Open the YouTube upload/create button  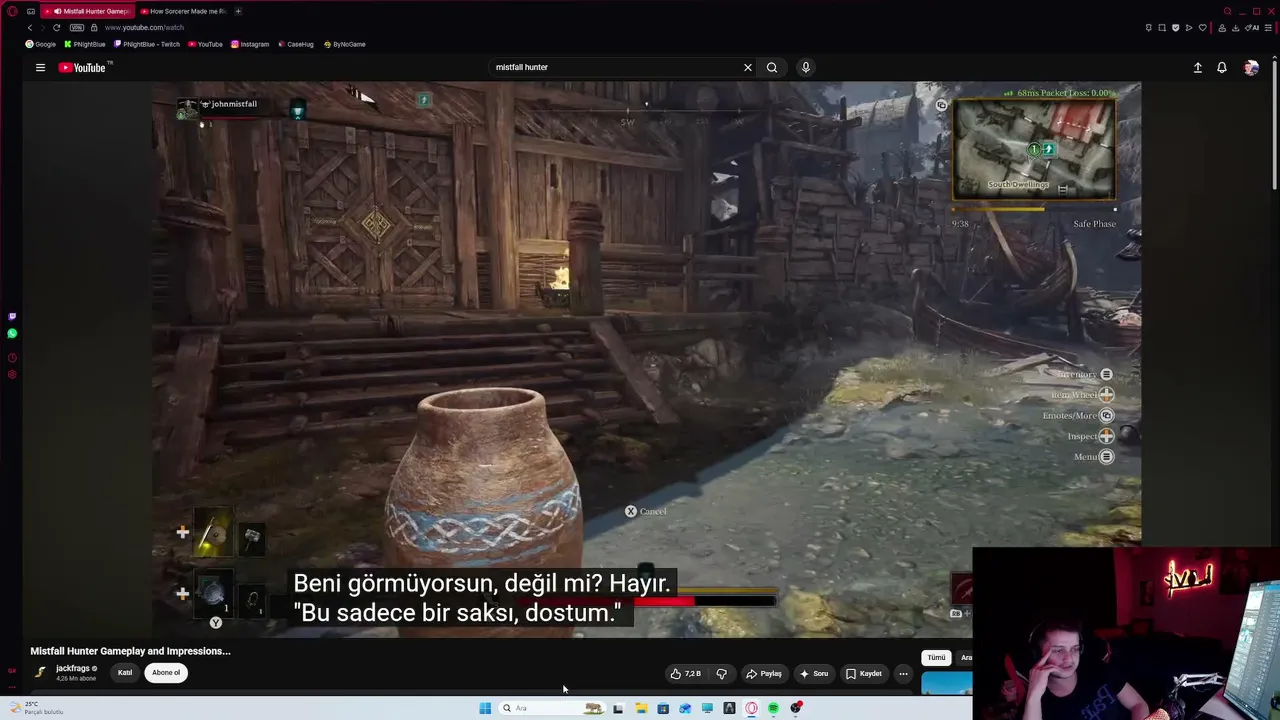(1197, 67)
